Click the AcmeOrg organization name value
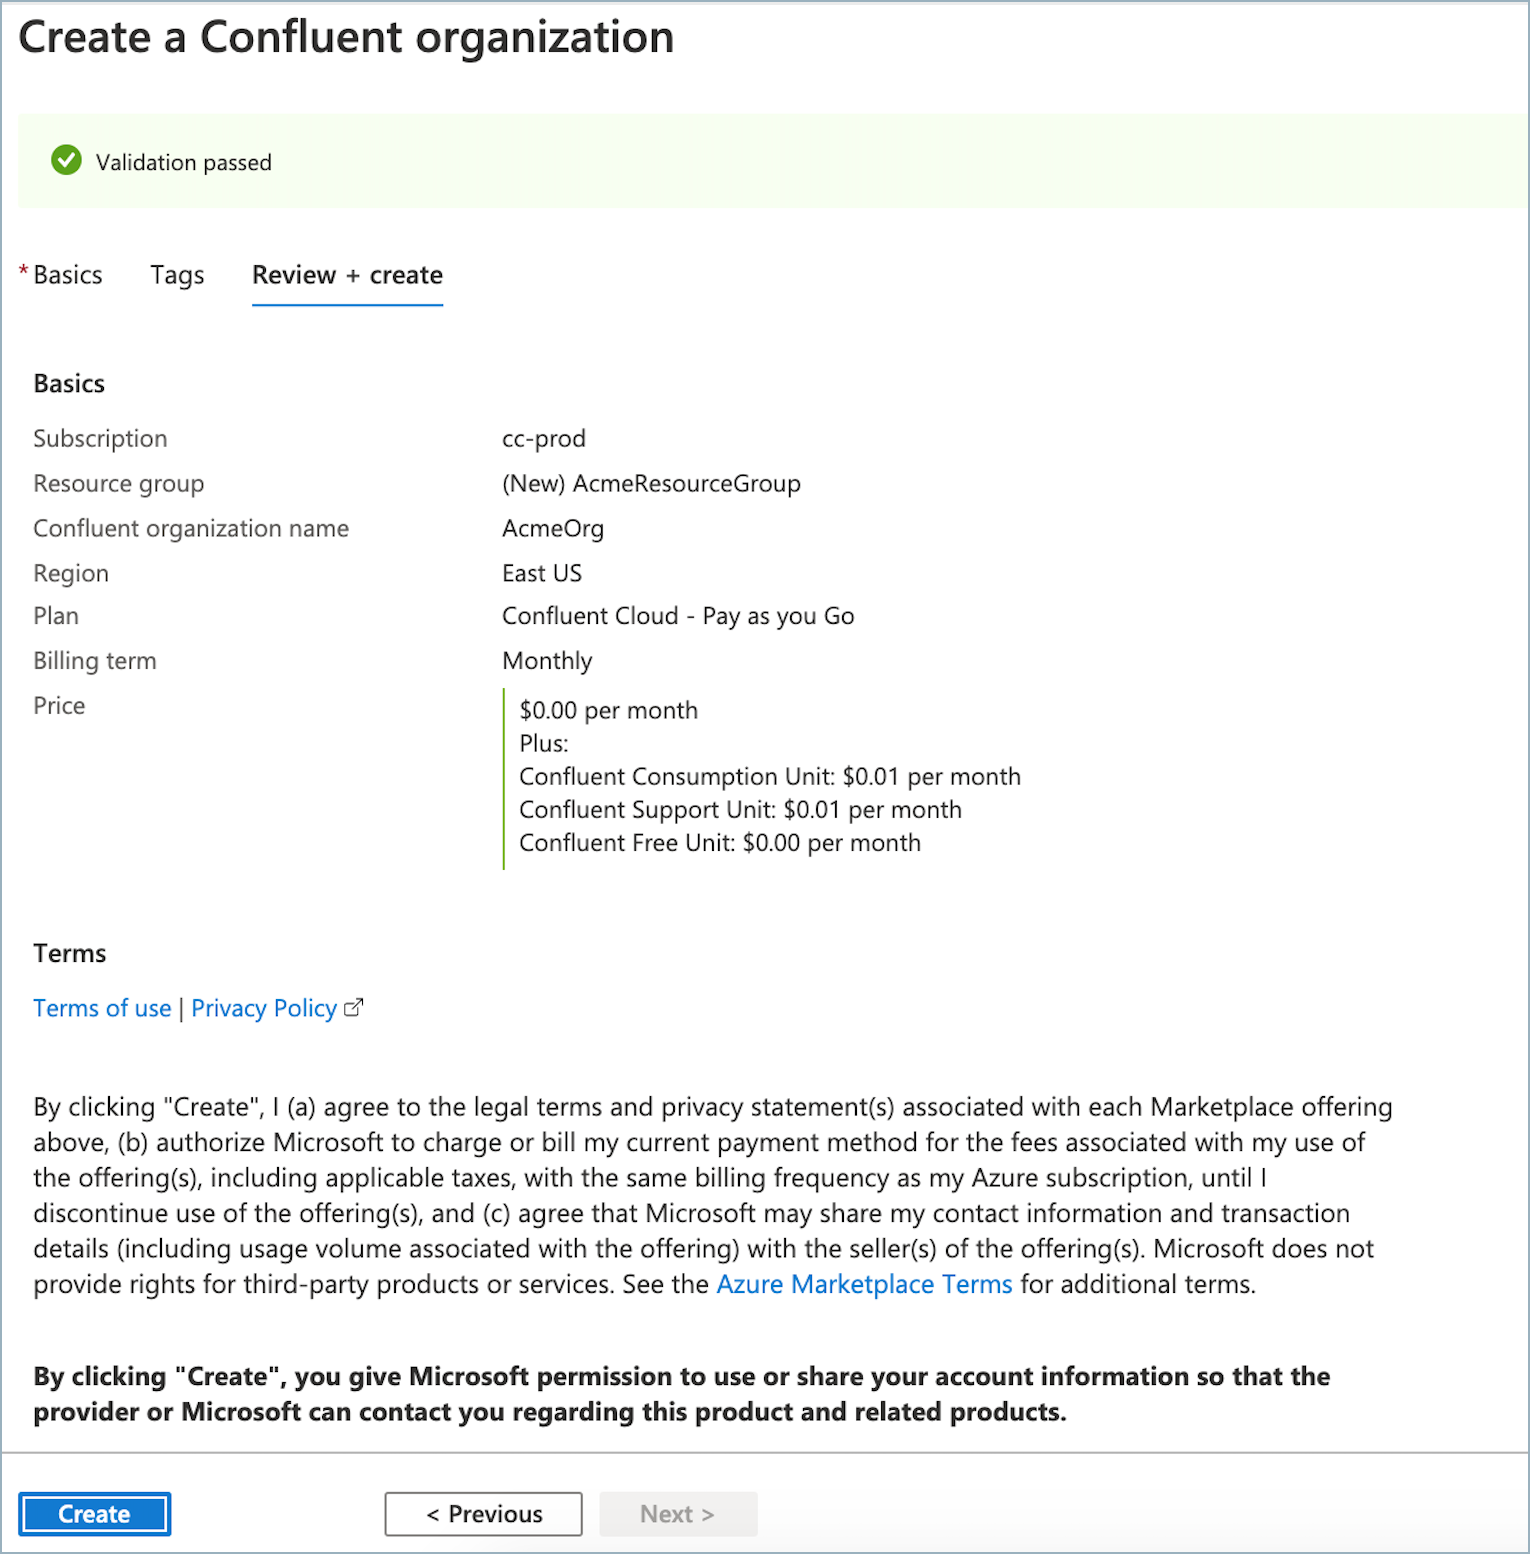 click(553, 528)
